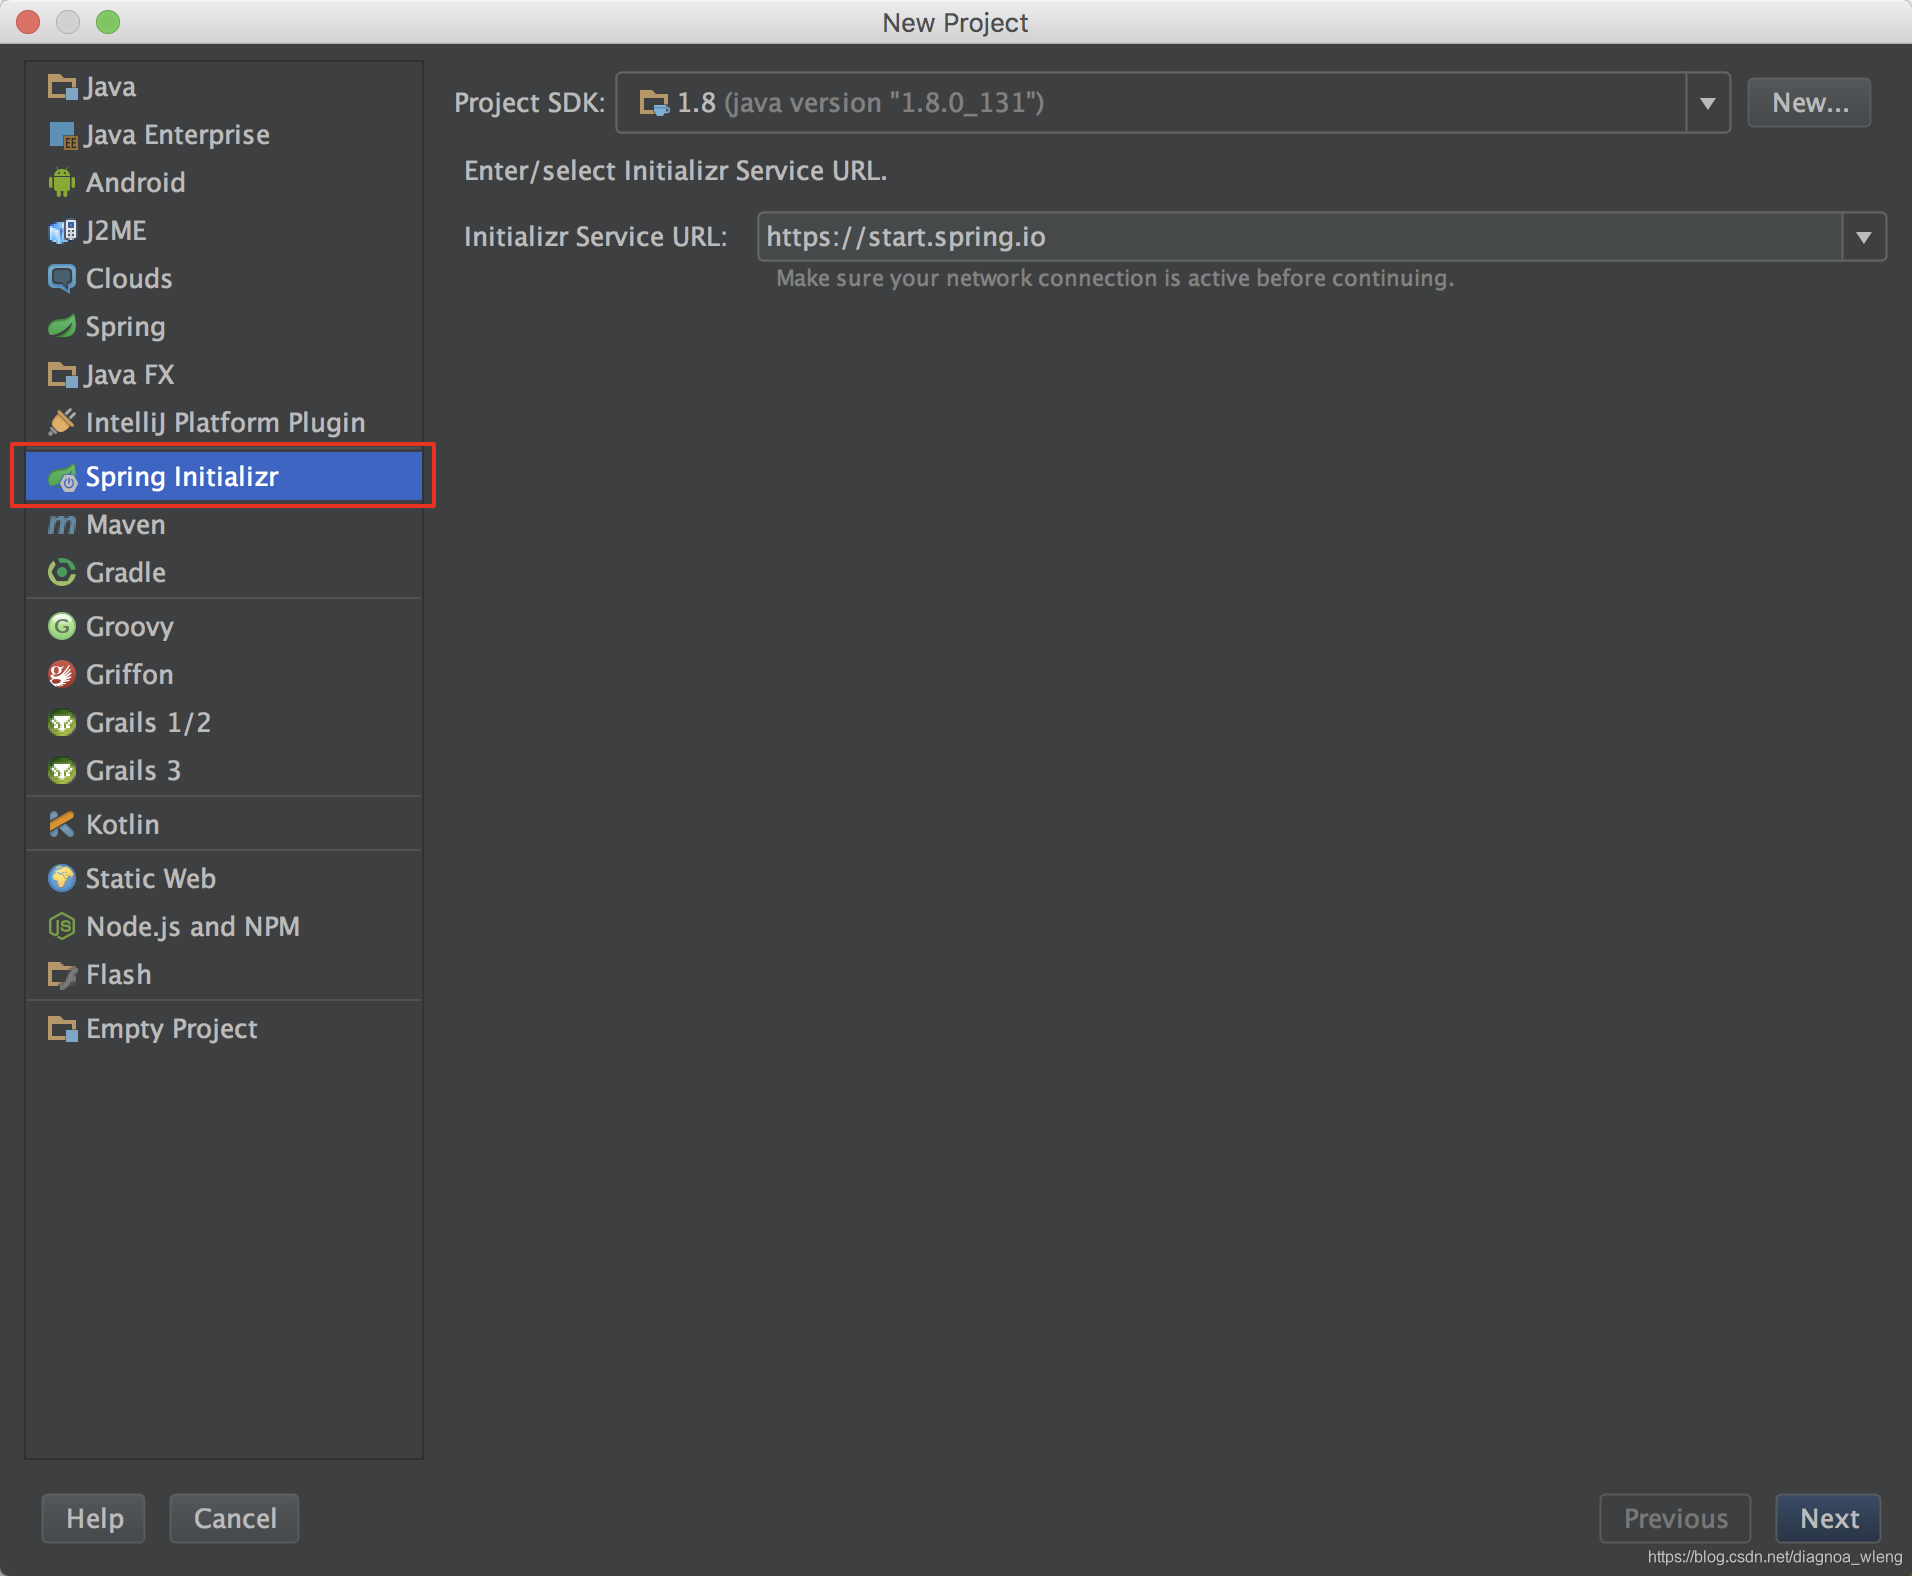Choose Node.js and NPM entry
Viewport: 1912px width, 1576px height.
pos(224,927)
